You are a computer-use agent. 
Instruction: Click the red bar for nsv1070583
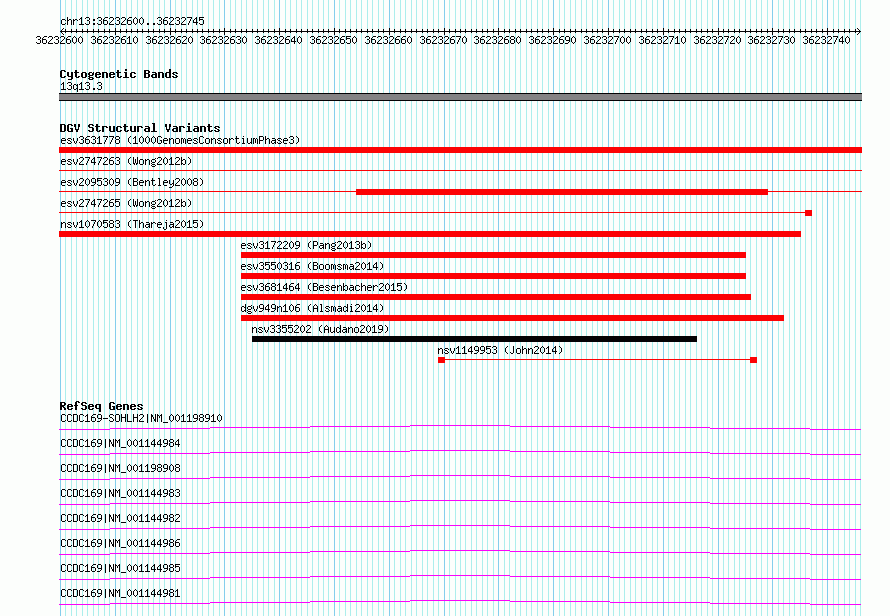pos(430,234)
